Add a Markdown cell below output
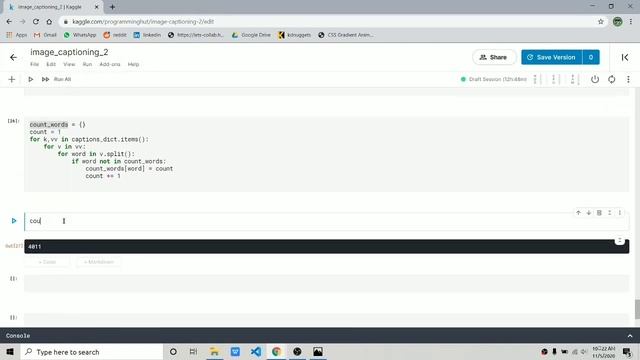The width and height of the screenshot is (640, 360). click(x=98, y=262)
